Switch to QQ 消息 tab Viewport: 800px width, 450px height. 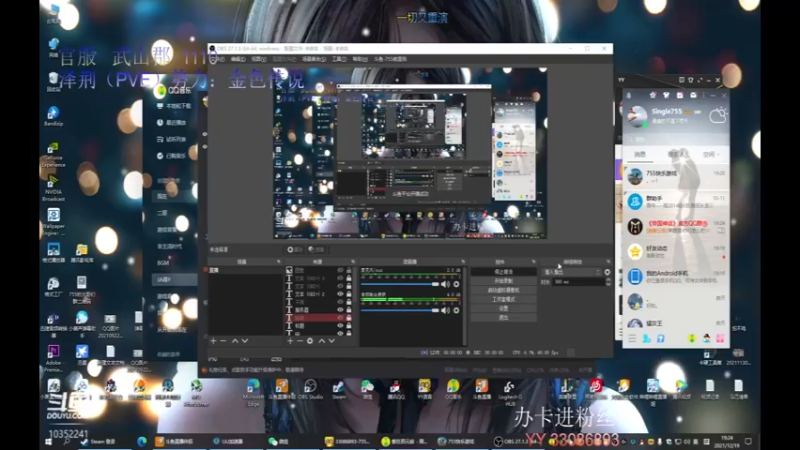640,154
